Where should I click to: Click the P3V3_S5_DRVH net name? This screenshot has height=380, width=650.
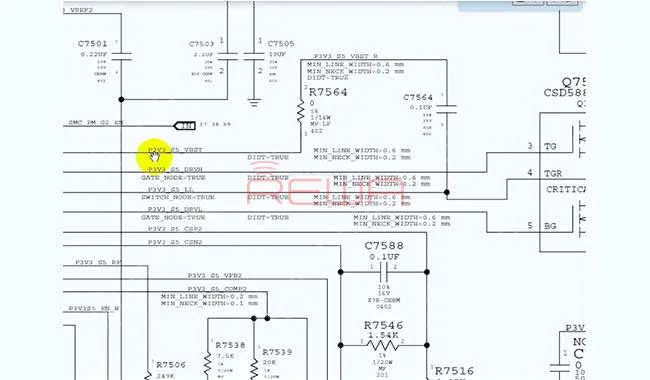point(175,169)
